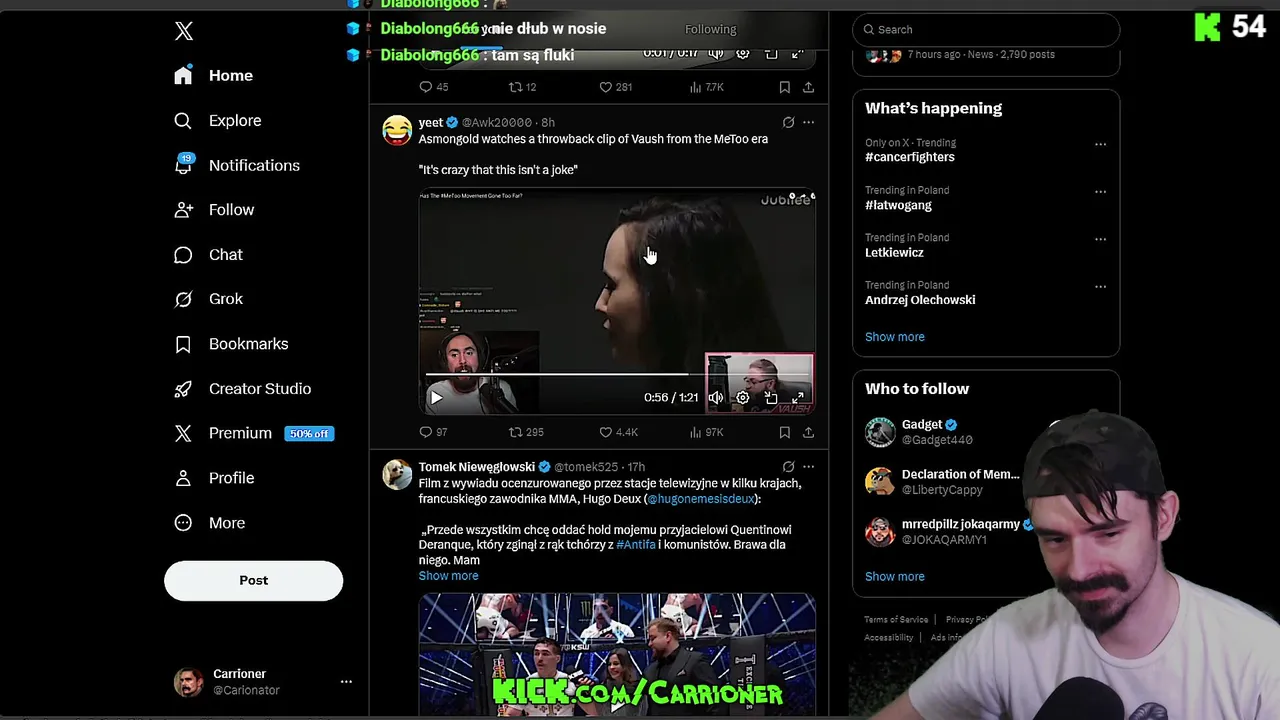Viewport: 1280px width, 720px height.
Task: Reply to top post with 45 replies
Action: click(433, 87)
